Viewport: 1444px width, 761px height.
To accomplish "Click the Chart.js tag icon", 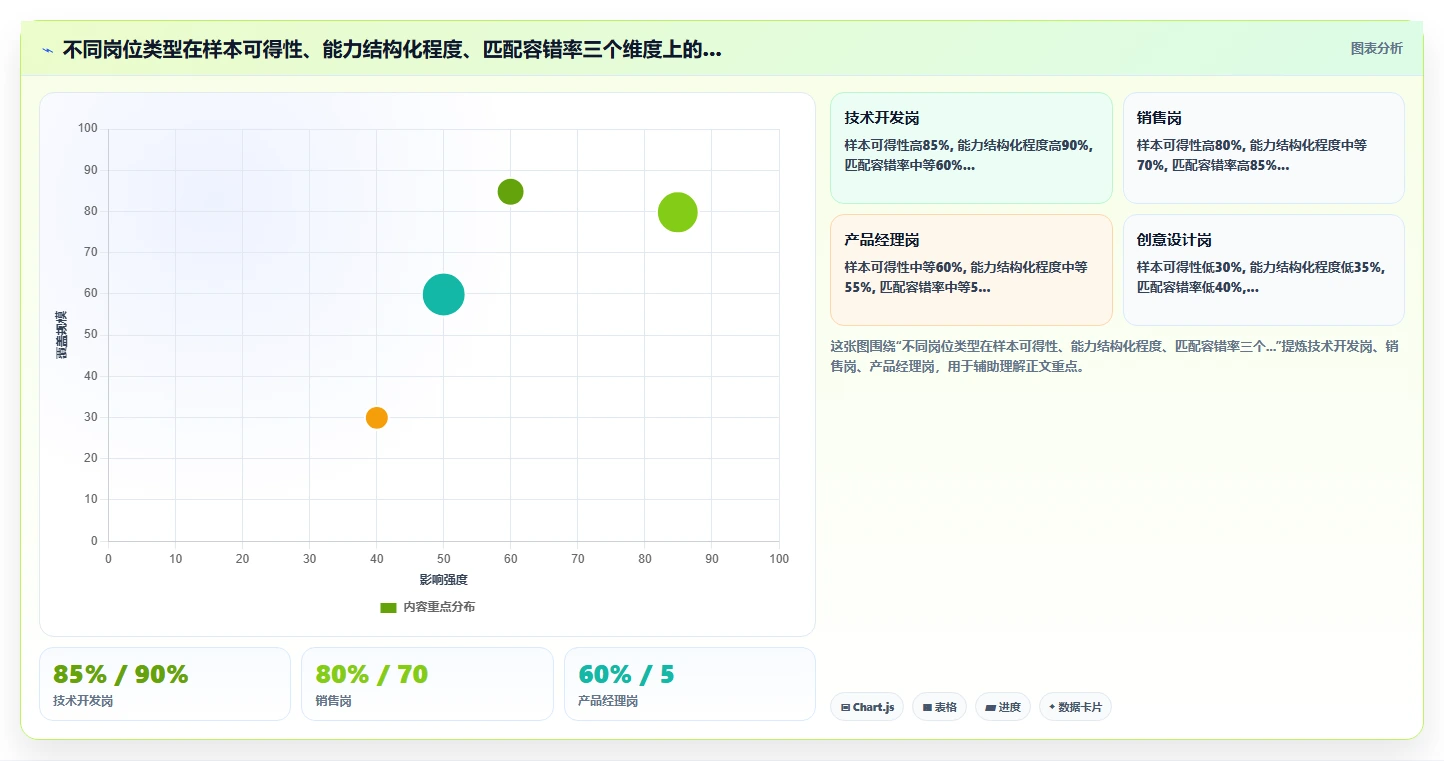I will point(845,707).
